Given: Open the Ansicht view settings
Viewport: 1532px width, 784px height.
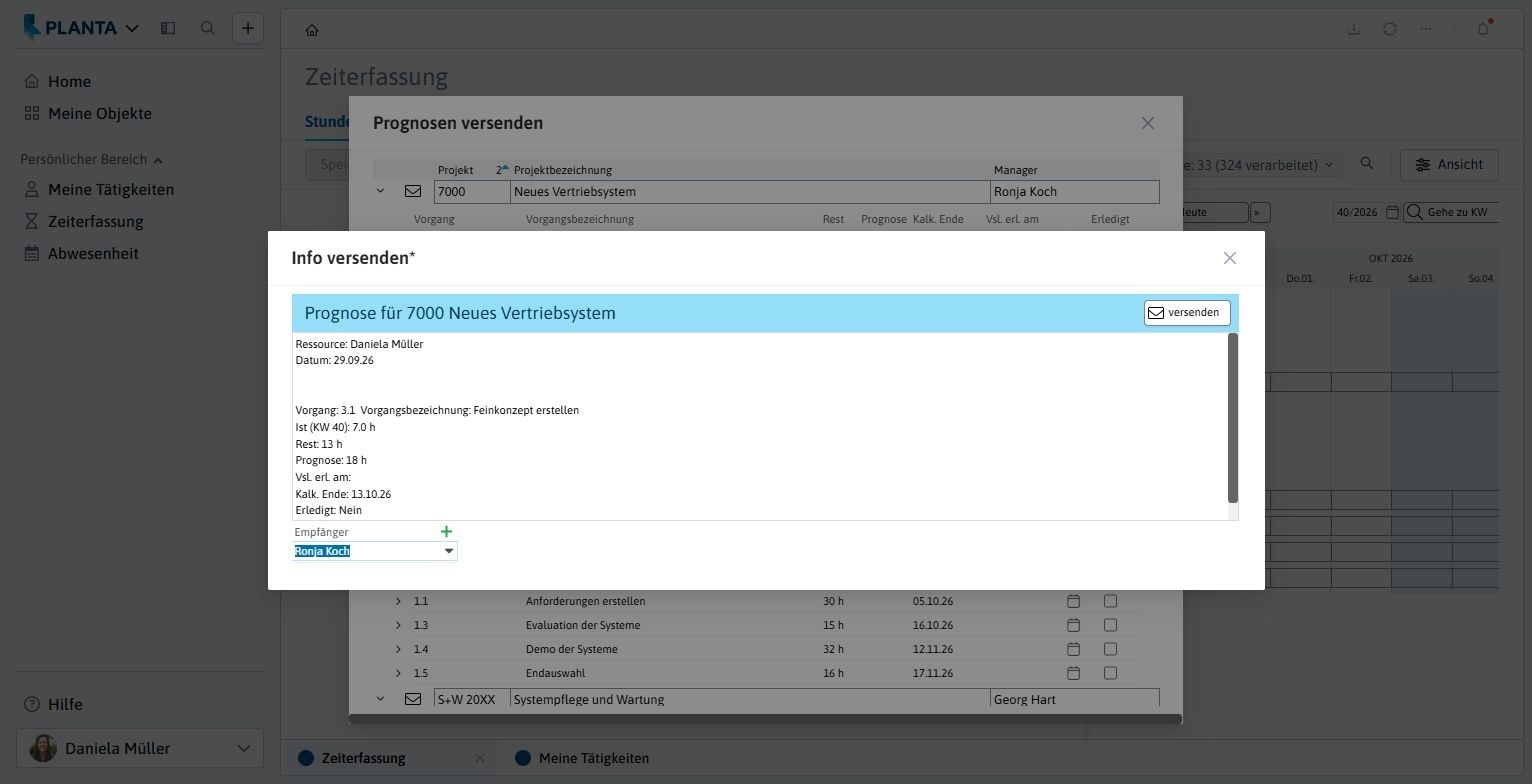Looking at the screenshot, I should tap(1449, 165).
